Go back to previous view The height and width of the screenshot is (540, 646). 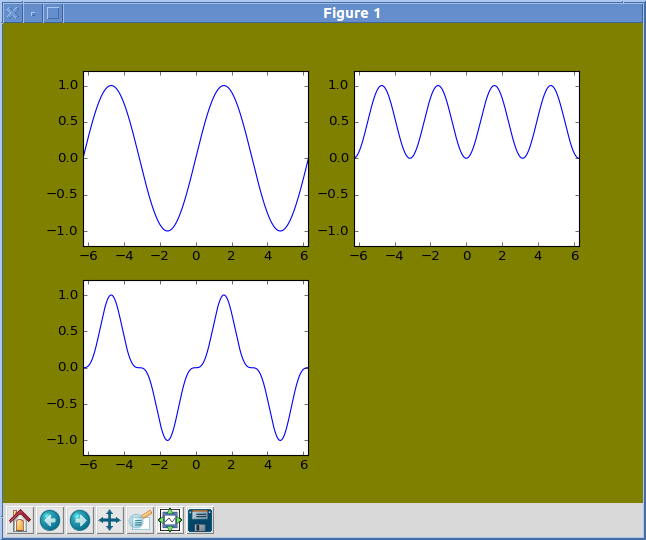50,520
